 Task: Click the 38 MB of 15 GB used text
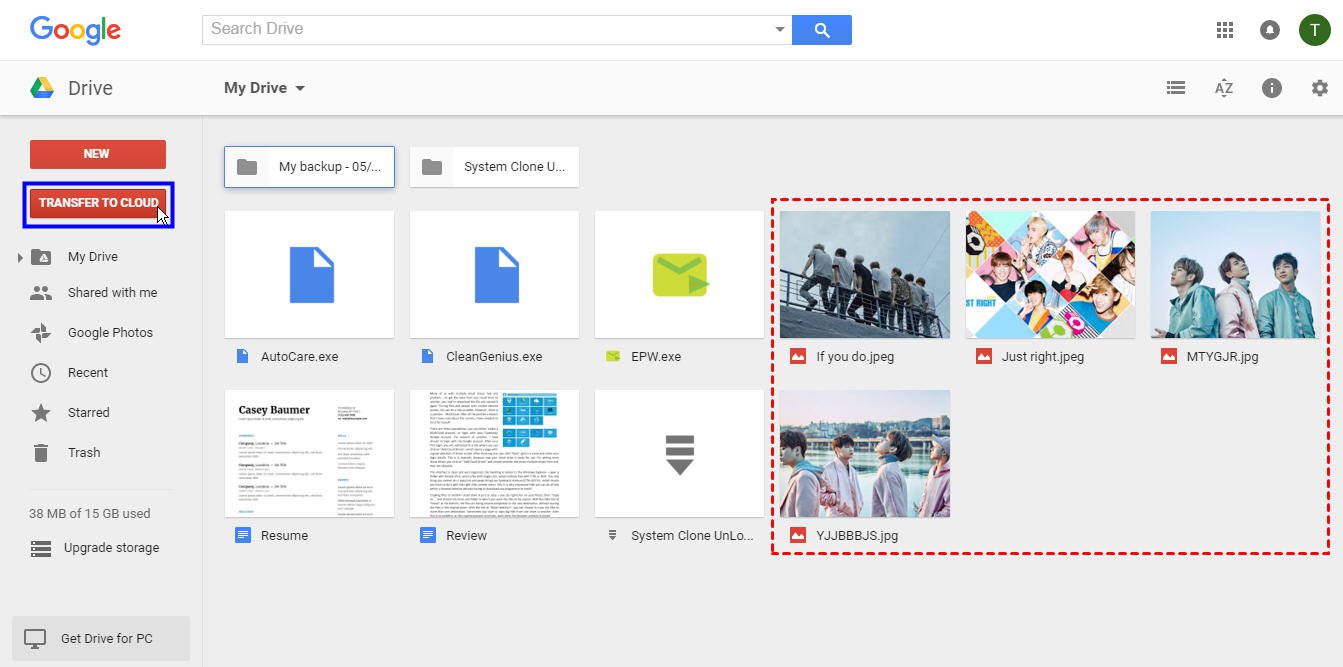pos(90,513)
